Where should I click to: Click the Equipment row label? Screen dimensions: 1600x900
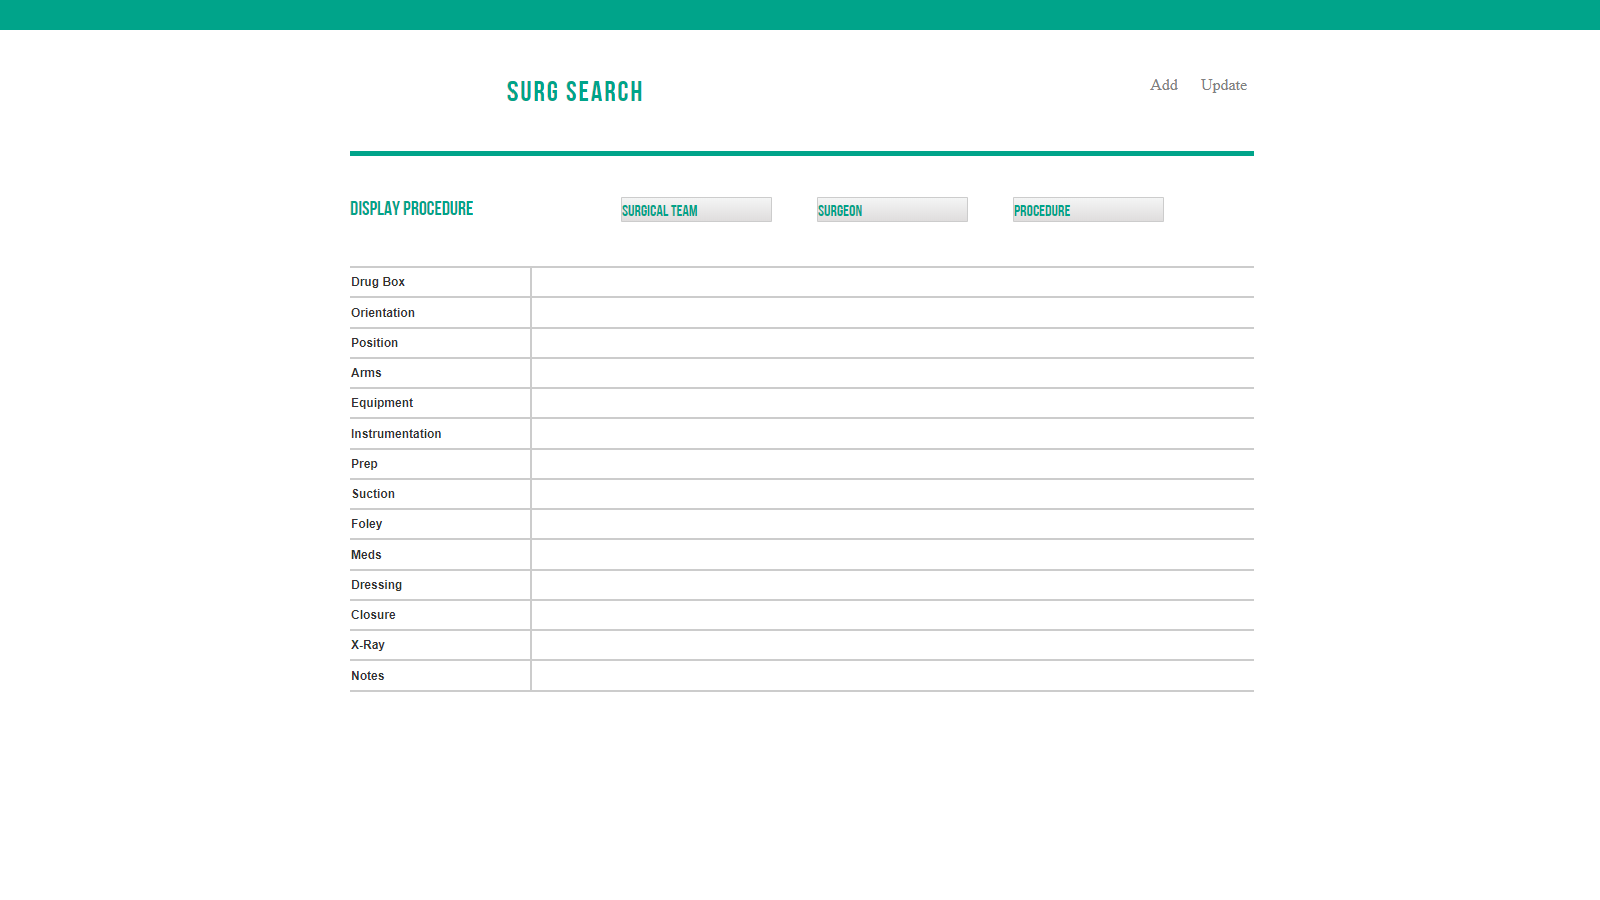click(382, 403)
